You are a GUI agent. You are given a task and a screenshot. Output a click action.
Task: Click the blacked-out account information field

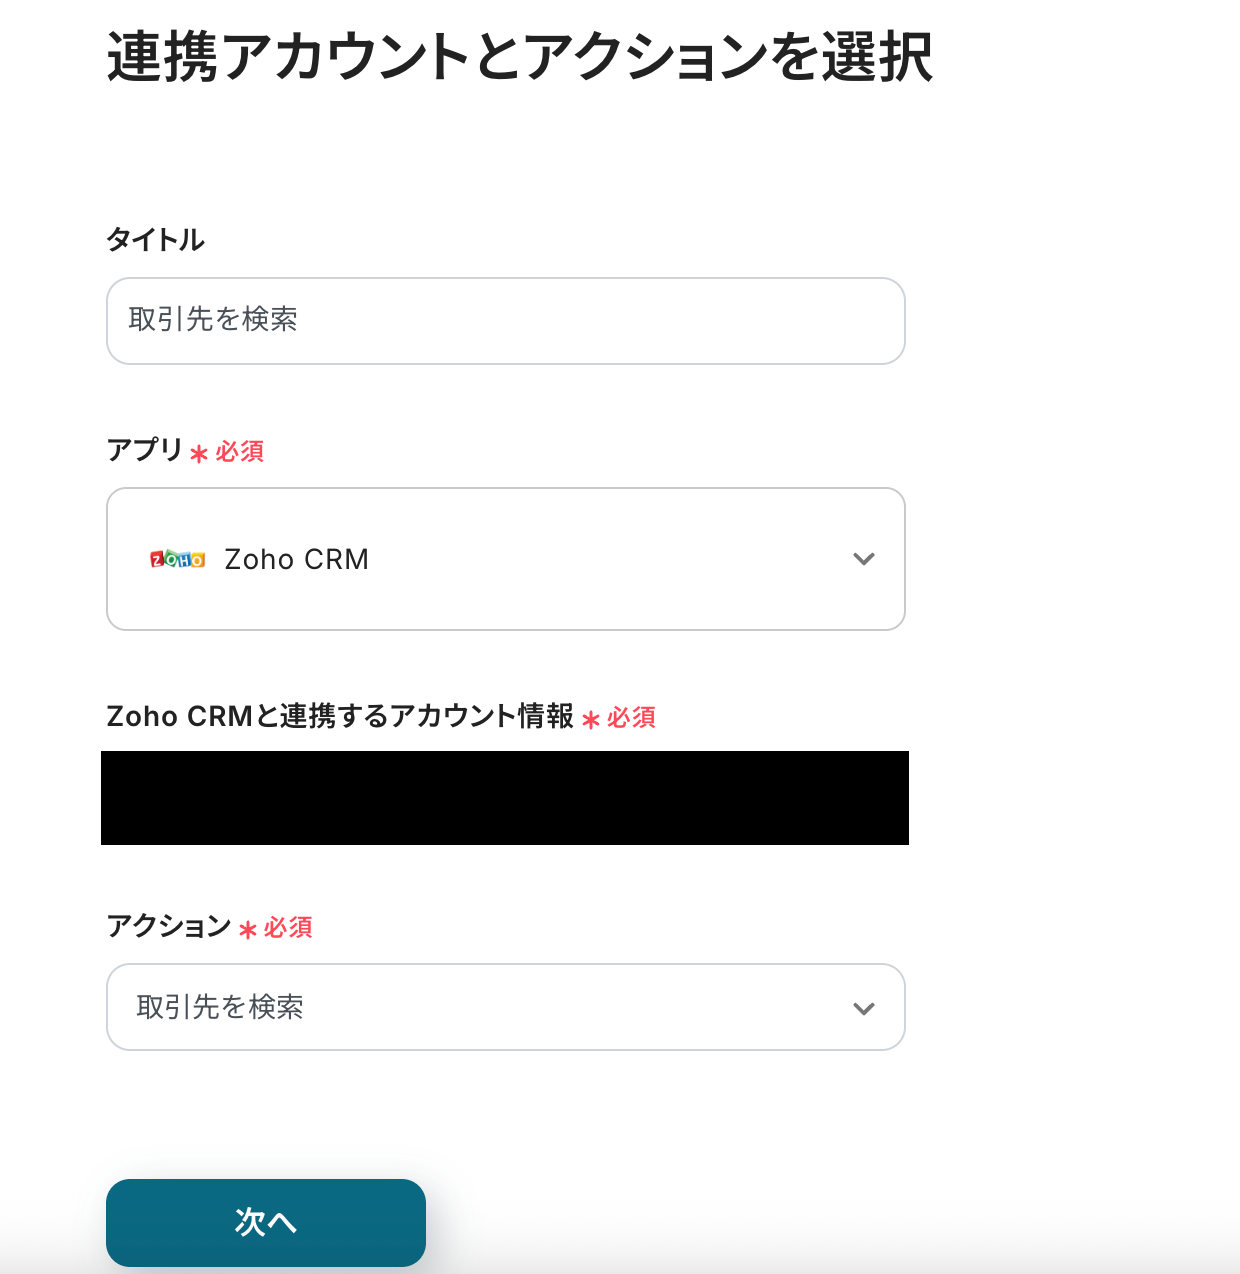coord(505,798)
